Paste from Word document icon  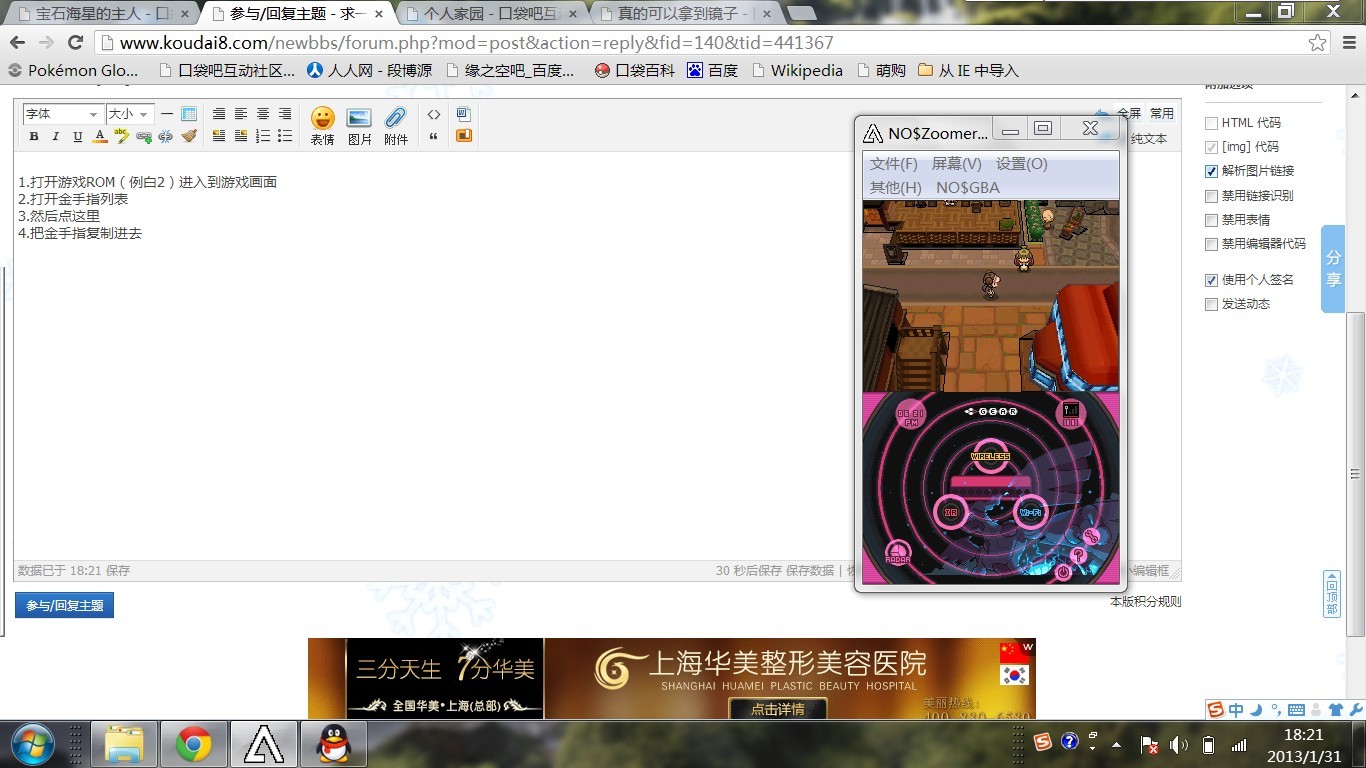click(464, 114)
